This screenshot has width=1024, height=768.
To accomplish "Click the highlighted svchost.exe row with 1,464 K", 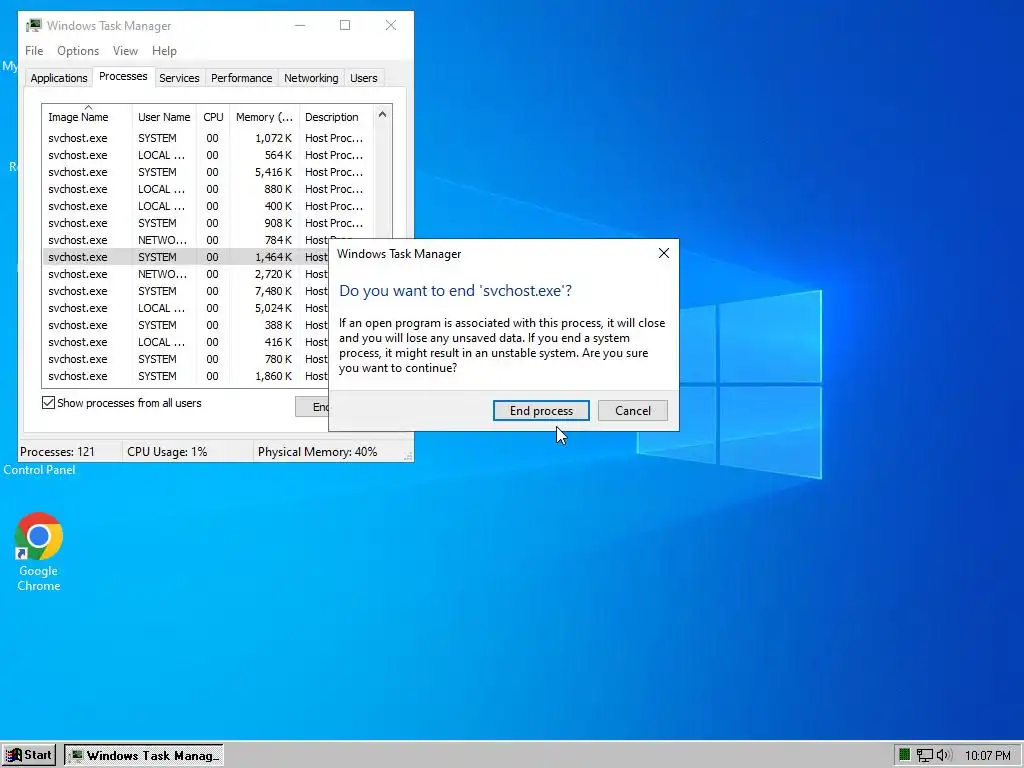I will 186,257.
